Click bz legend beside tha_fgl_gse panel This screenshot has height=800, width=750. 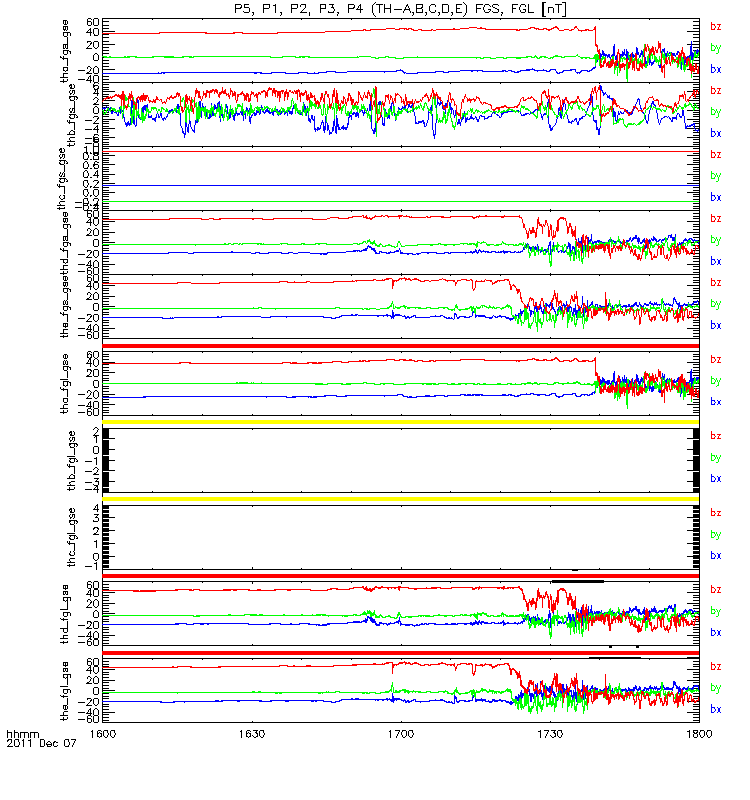pos(716,360)
